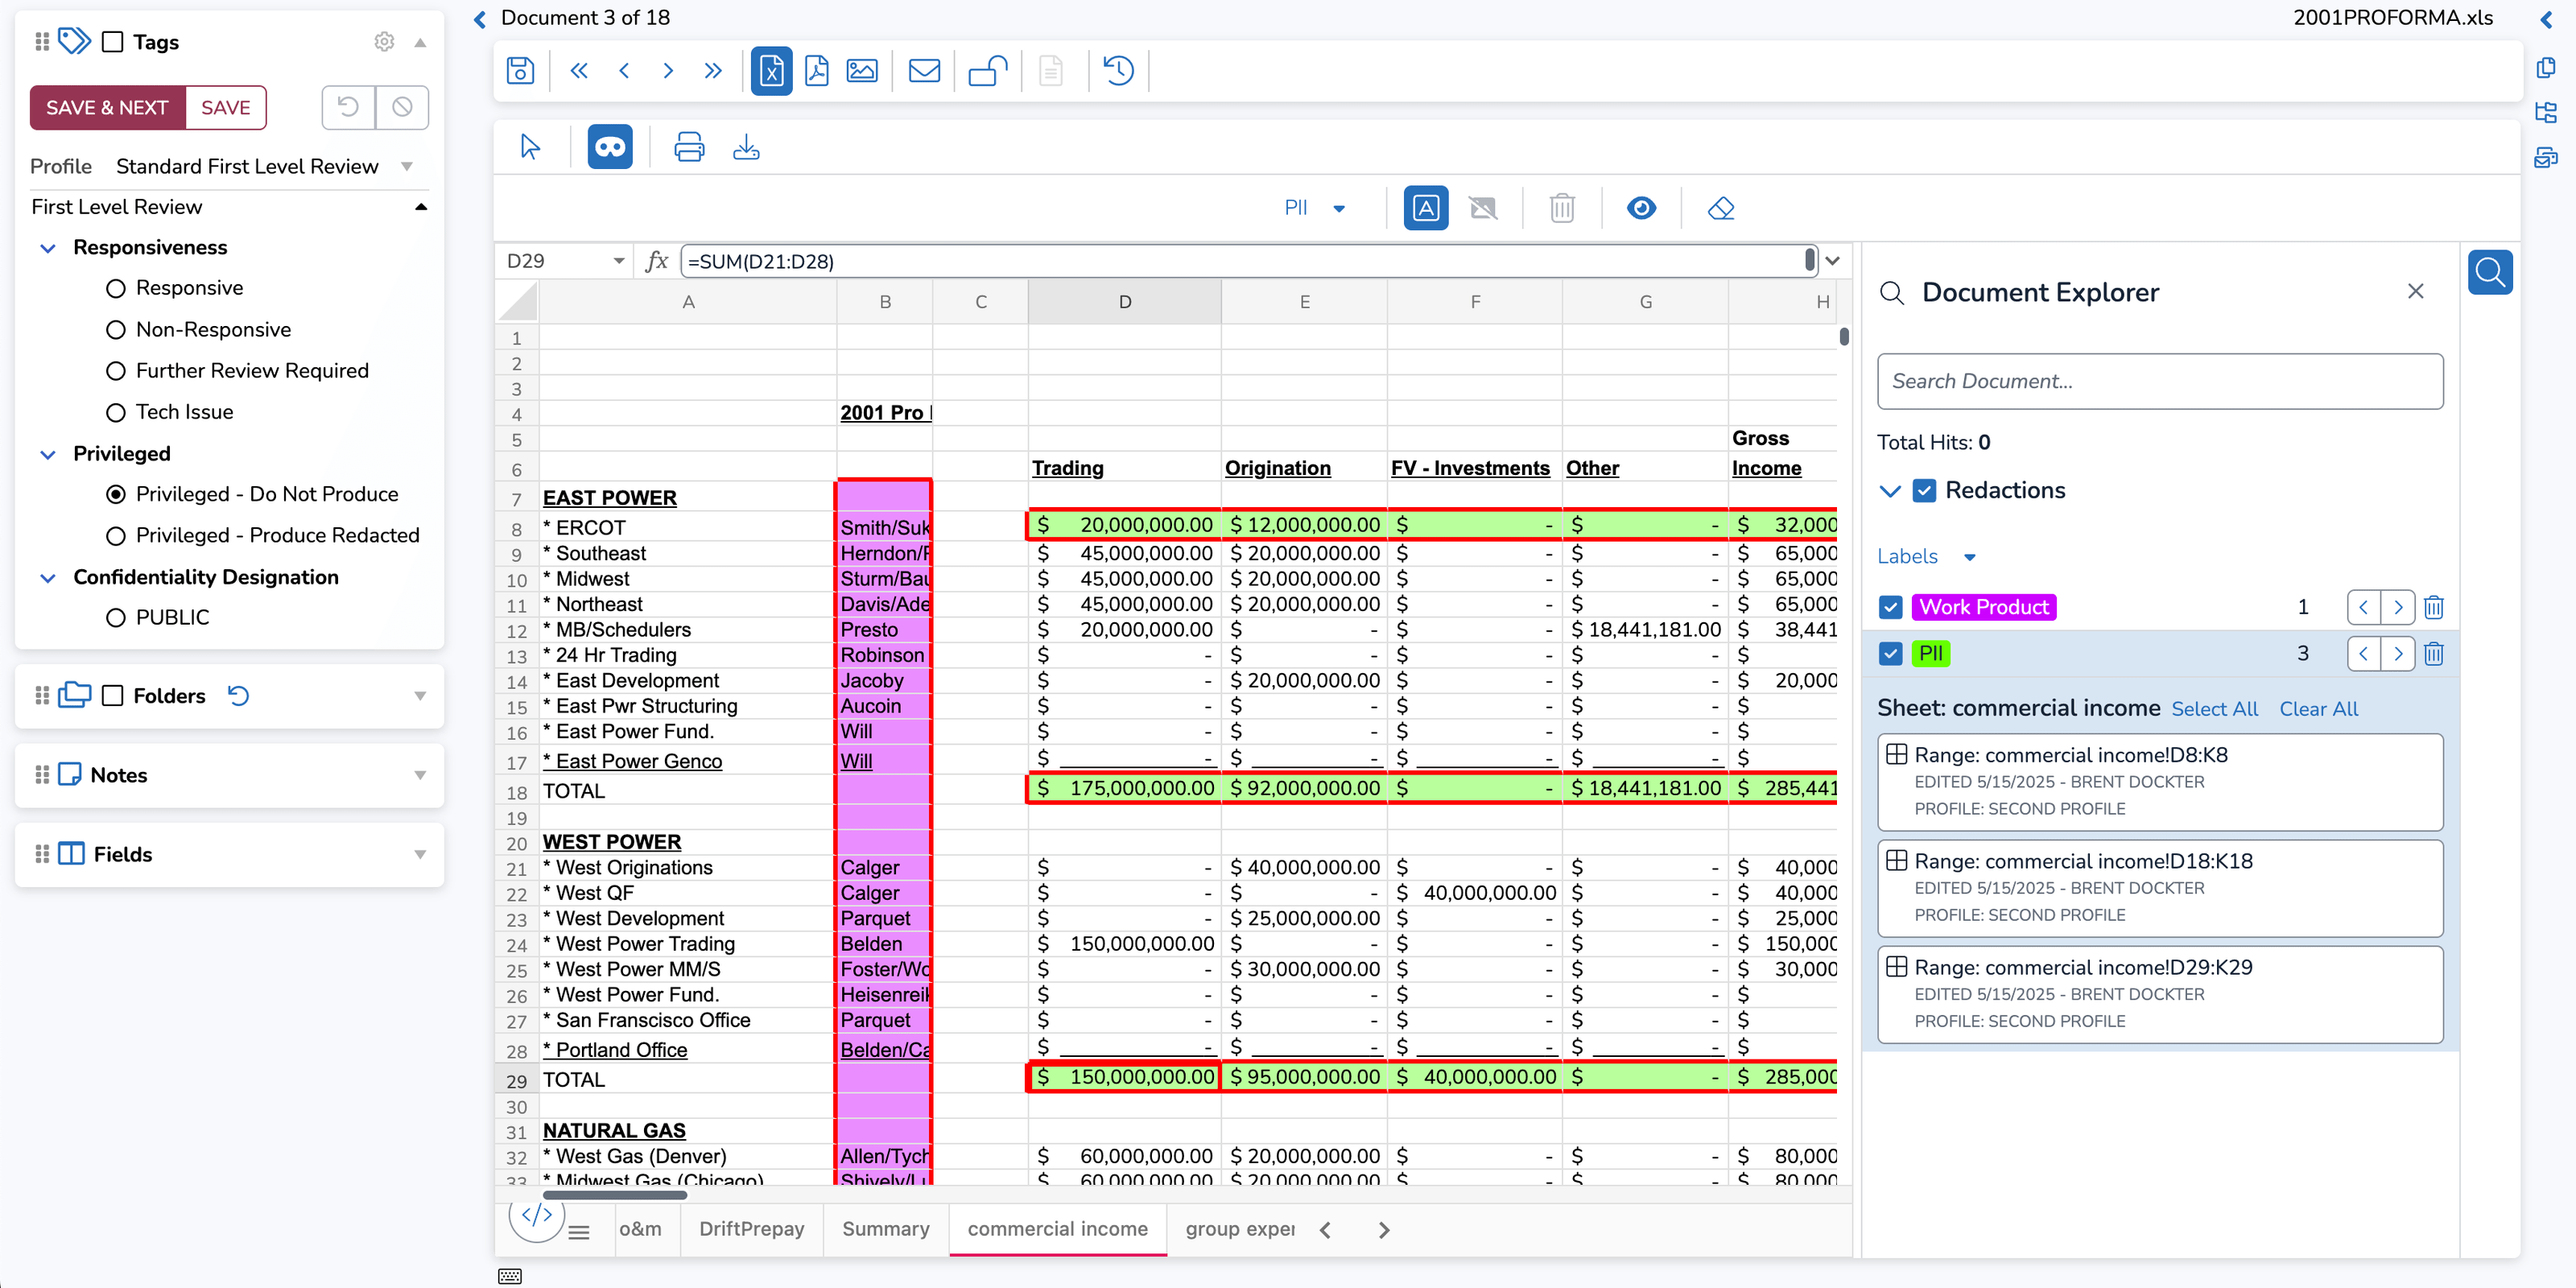Choose the PUBLIC confidentiality designation
This screenshot has width=2576, height=1288.
coord(116,616)
